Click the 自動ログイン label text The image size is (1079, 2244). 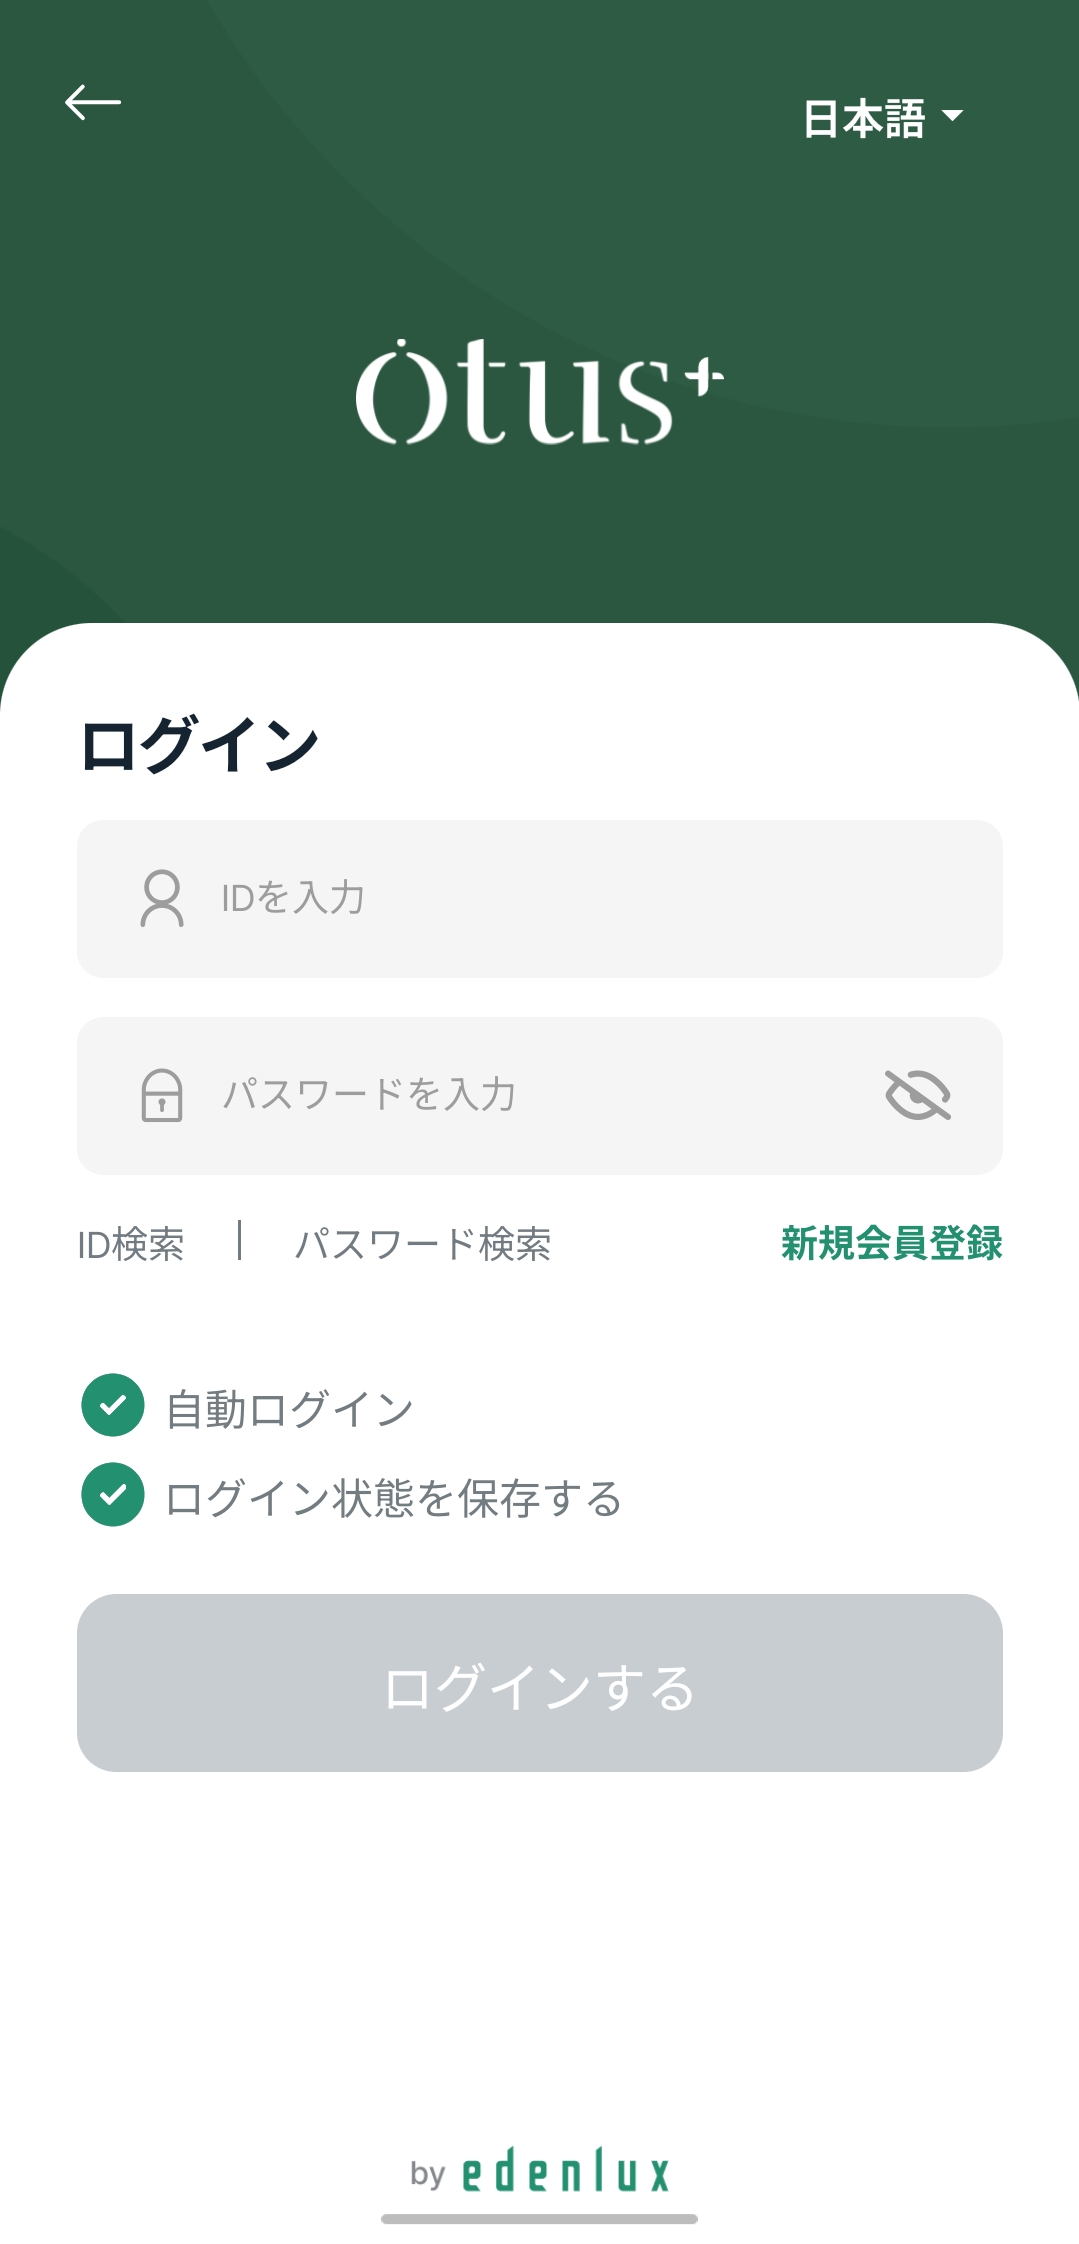coord(290,1409)
